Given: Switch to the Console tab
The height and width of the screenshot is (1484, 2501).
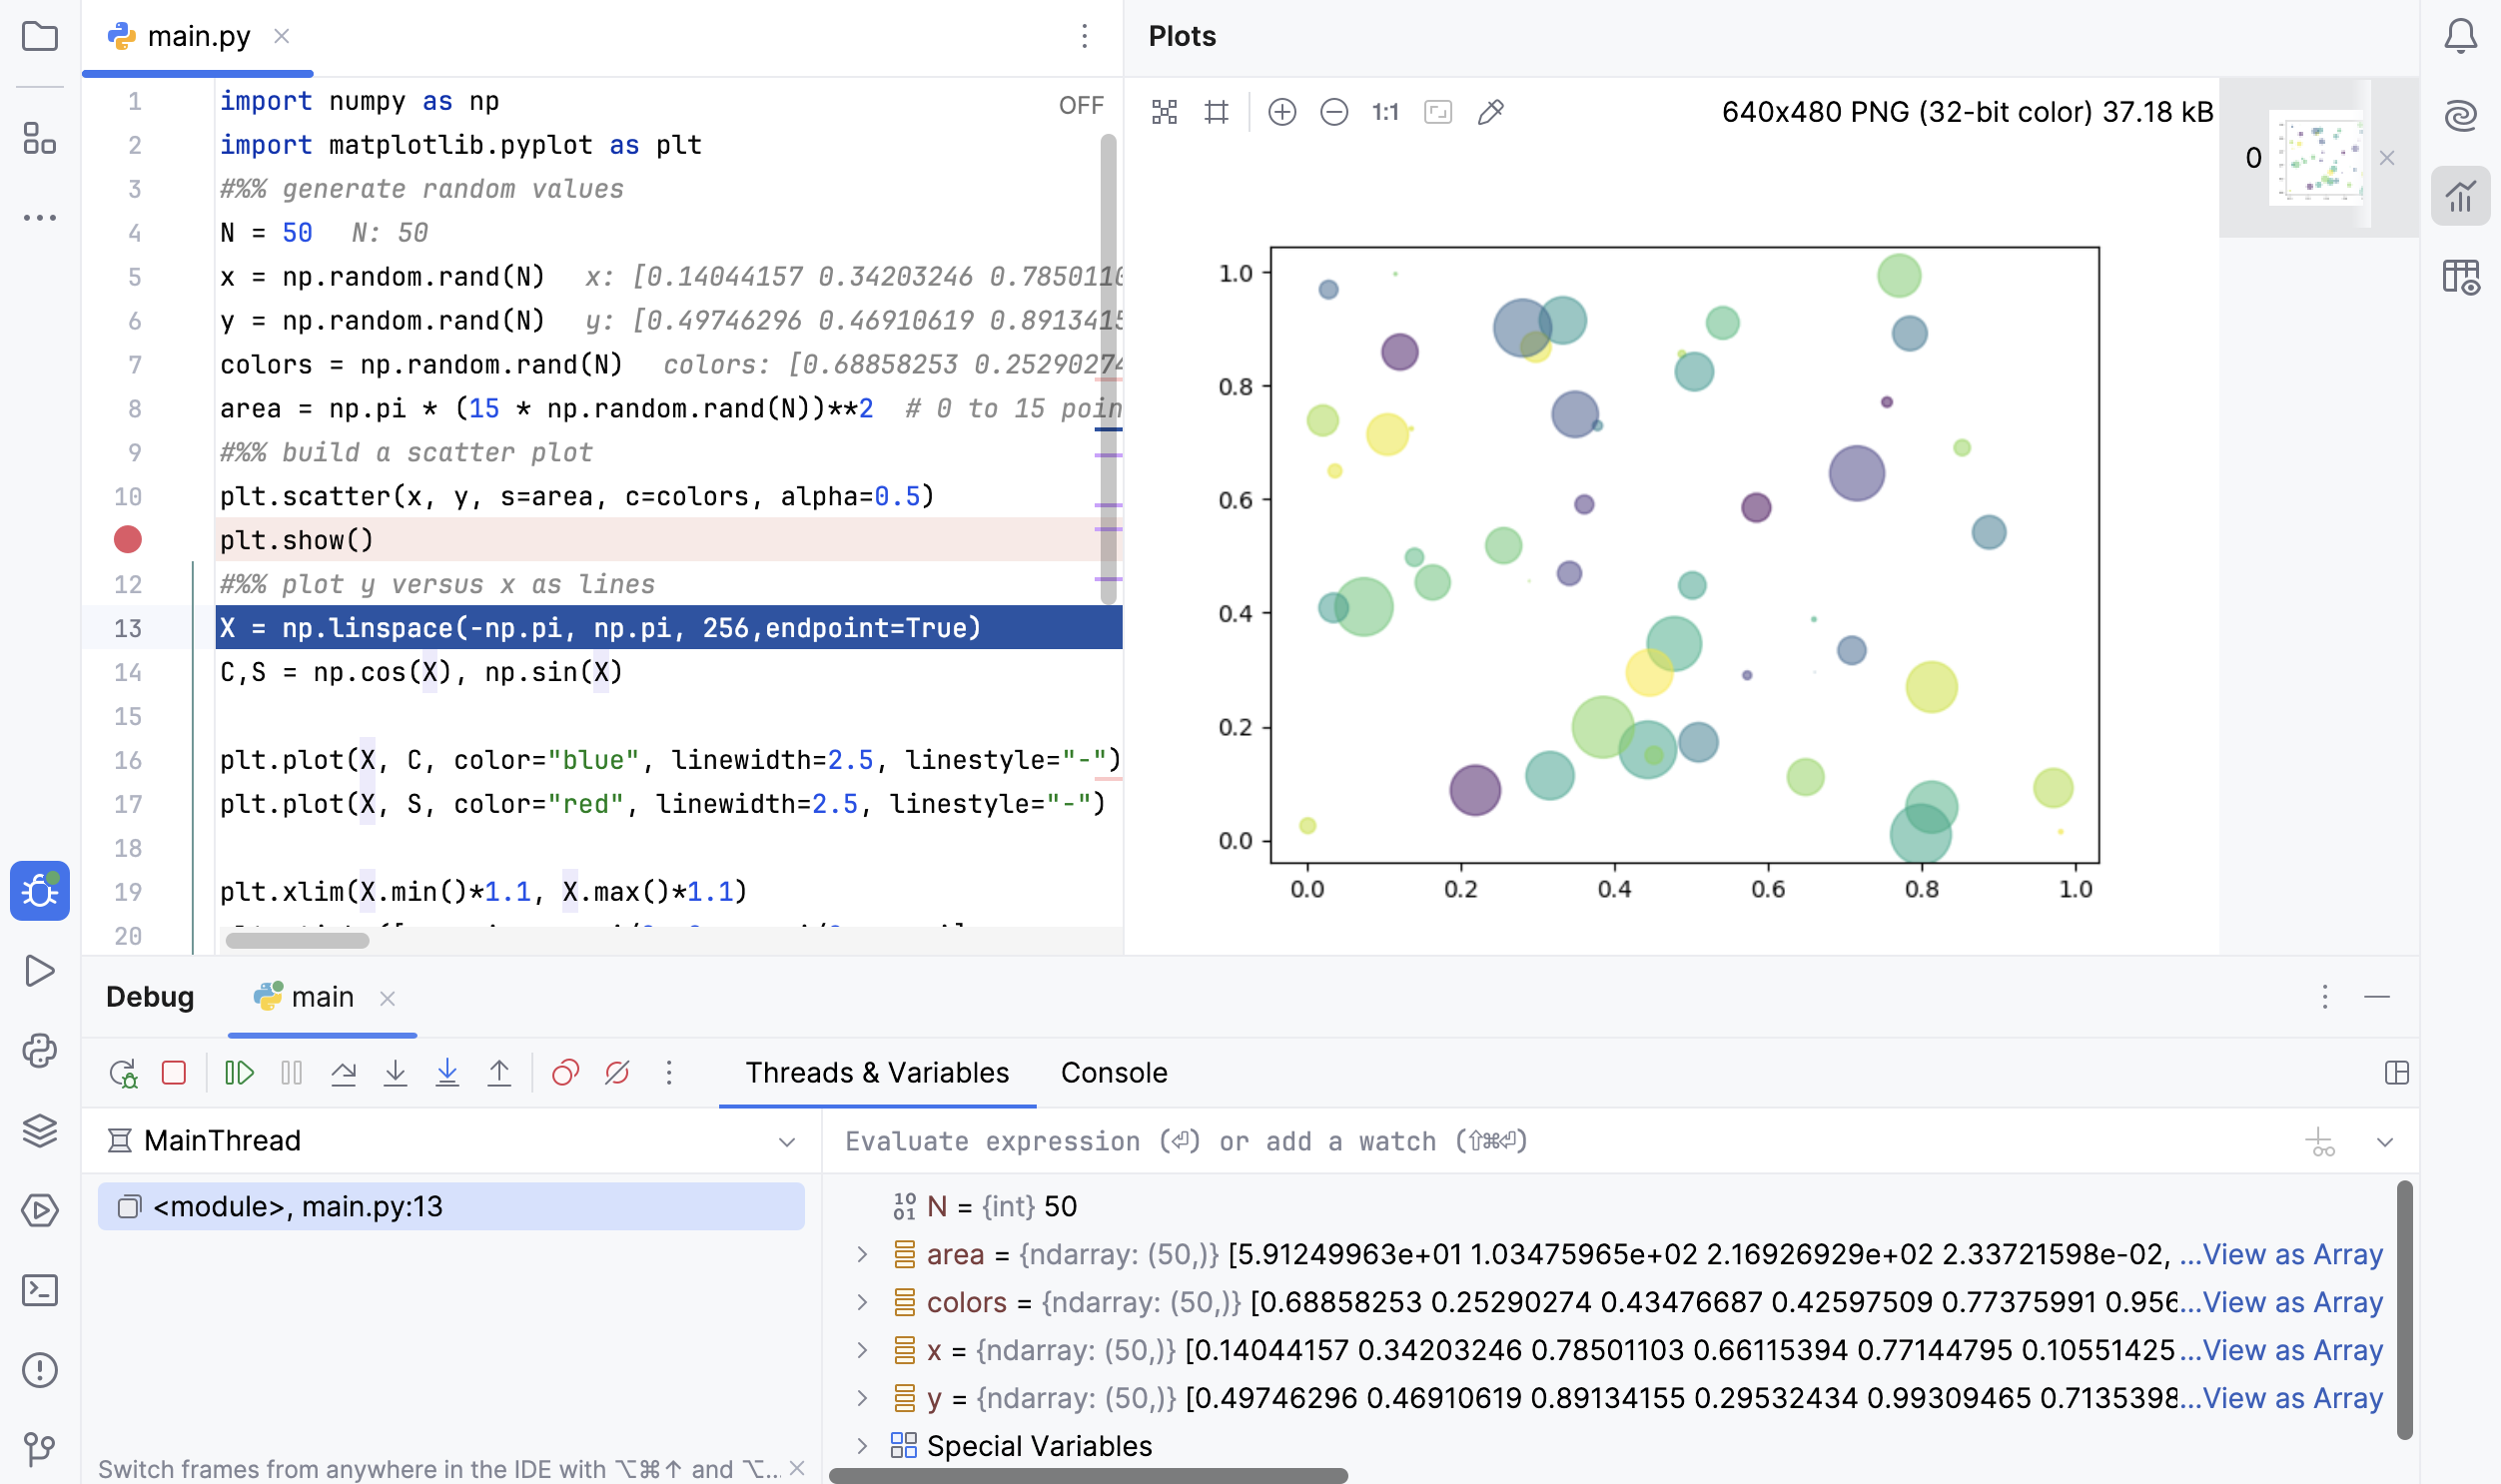Looking at the screenshot, I should pos(1113,1073).
